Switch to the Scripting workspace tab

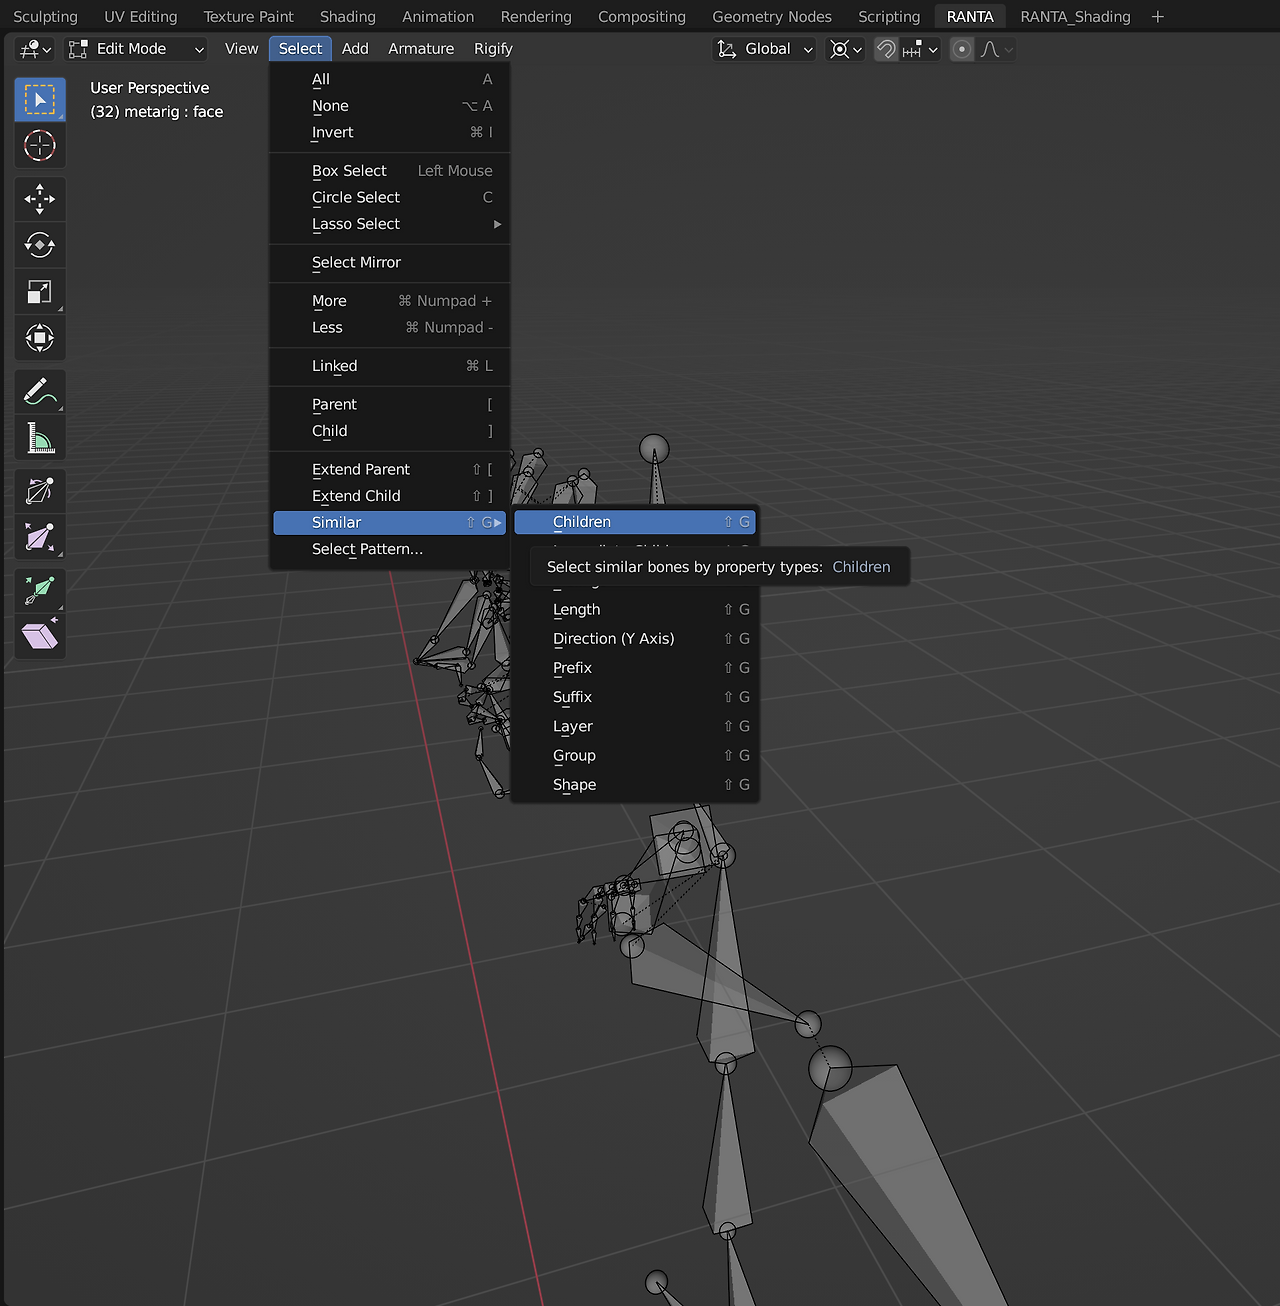coord(889,17)
